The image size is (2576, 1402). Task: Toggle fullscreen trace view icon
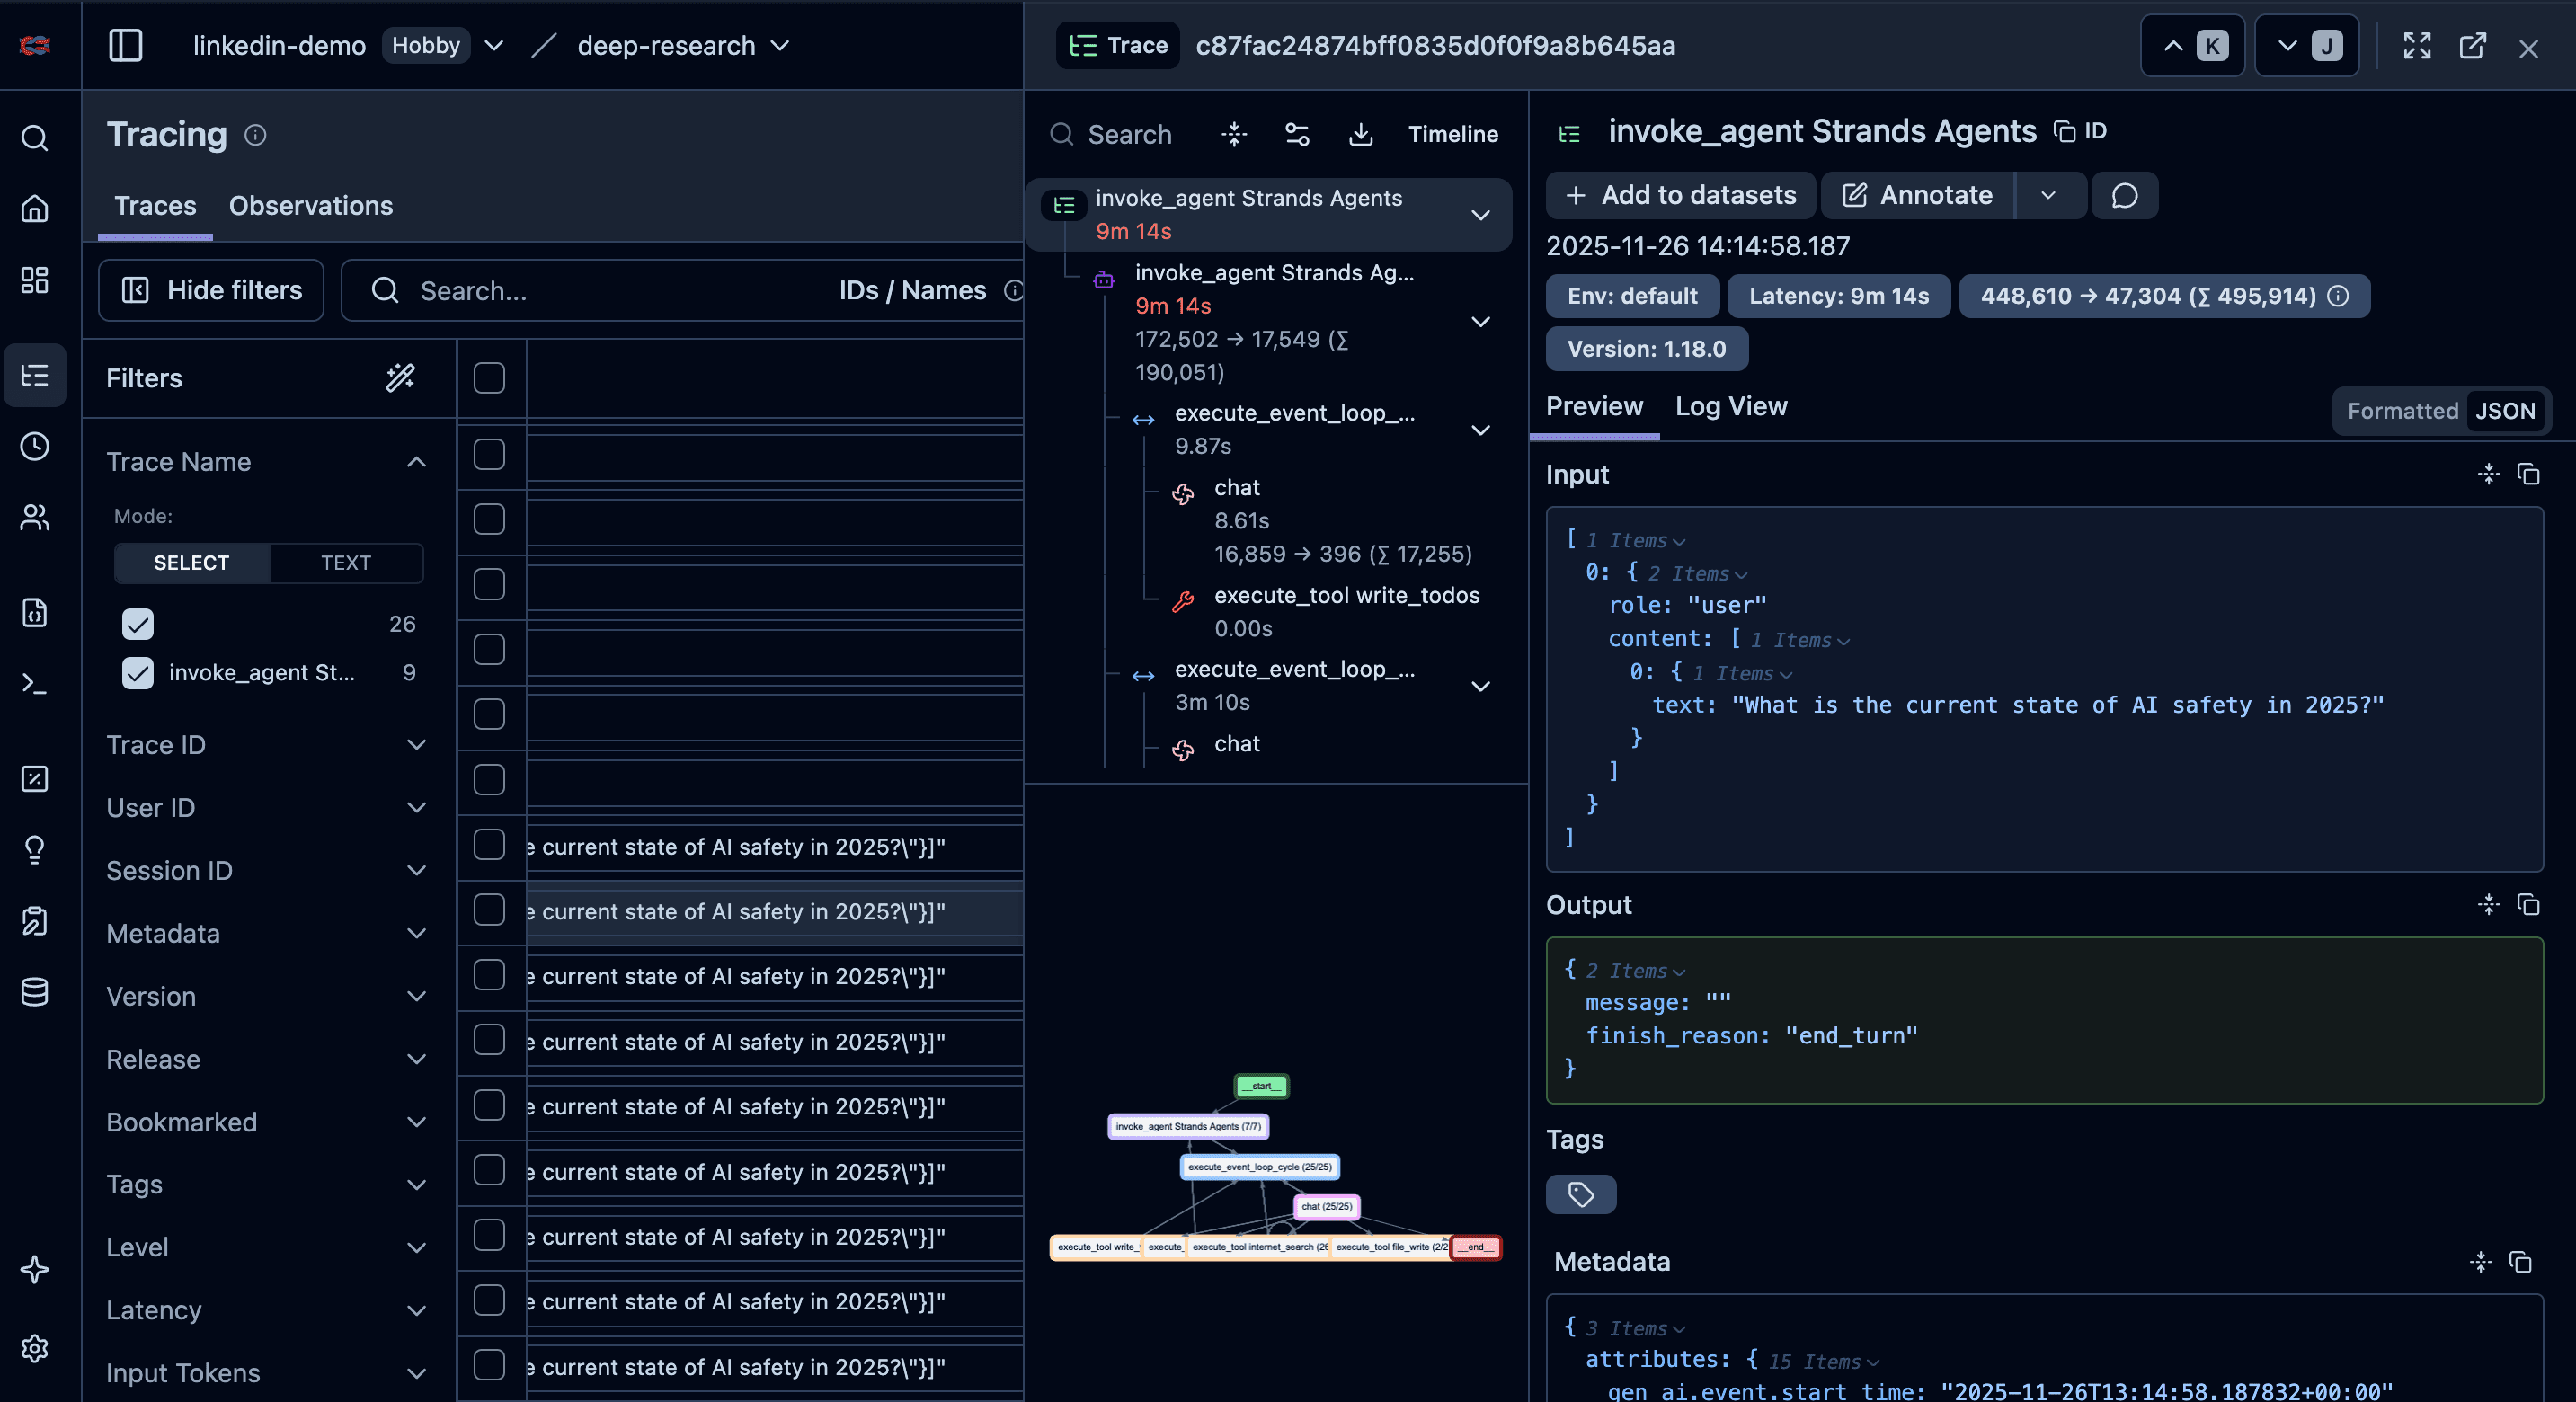(x=2417, y=46)
